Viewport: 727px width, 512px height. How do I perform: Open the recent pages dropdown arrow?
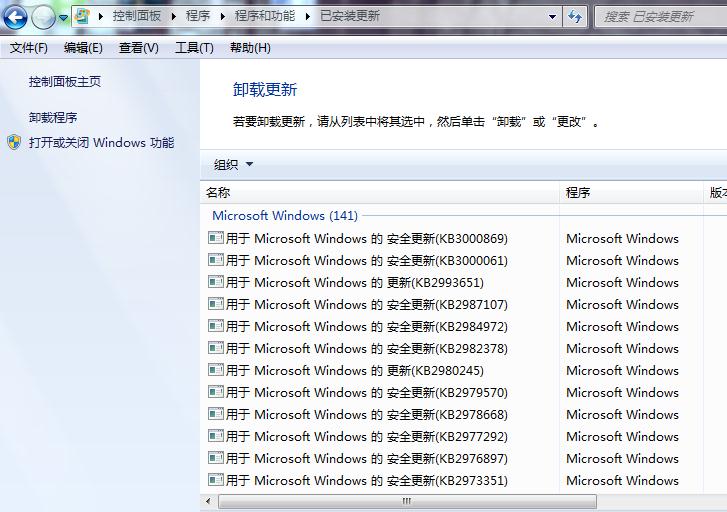click(x=64, y=18)
